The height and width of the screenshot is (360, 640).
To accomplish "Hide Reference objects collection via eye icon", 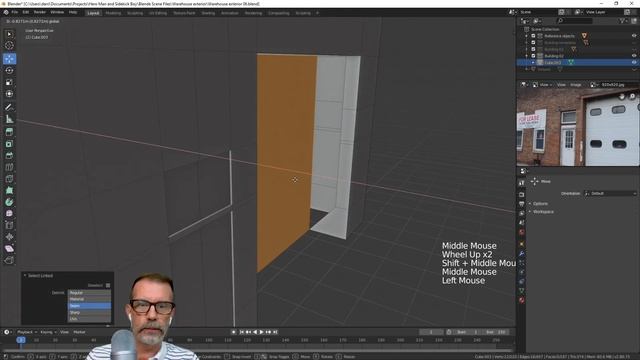I will pos(634,36).
